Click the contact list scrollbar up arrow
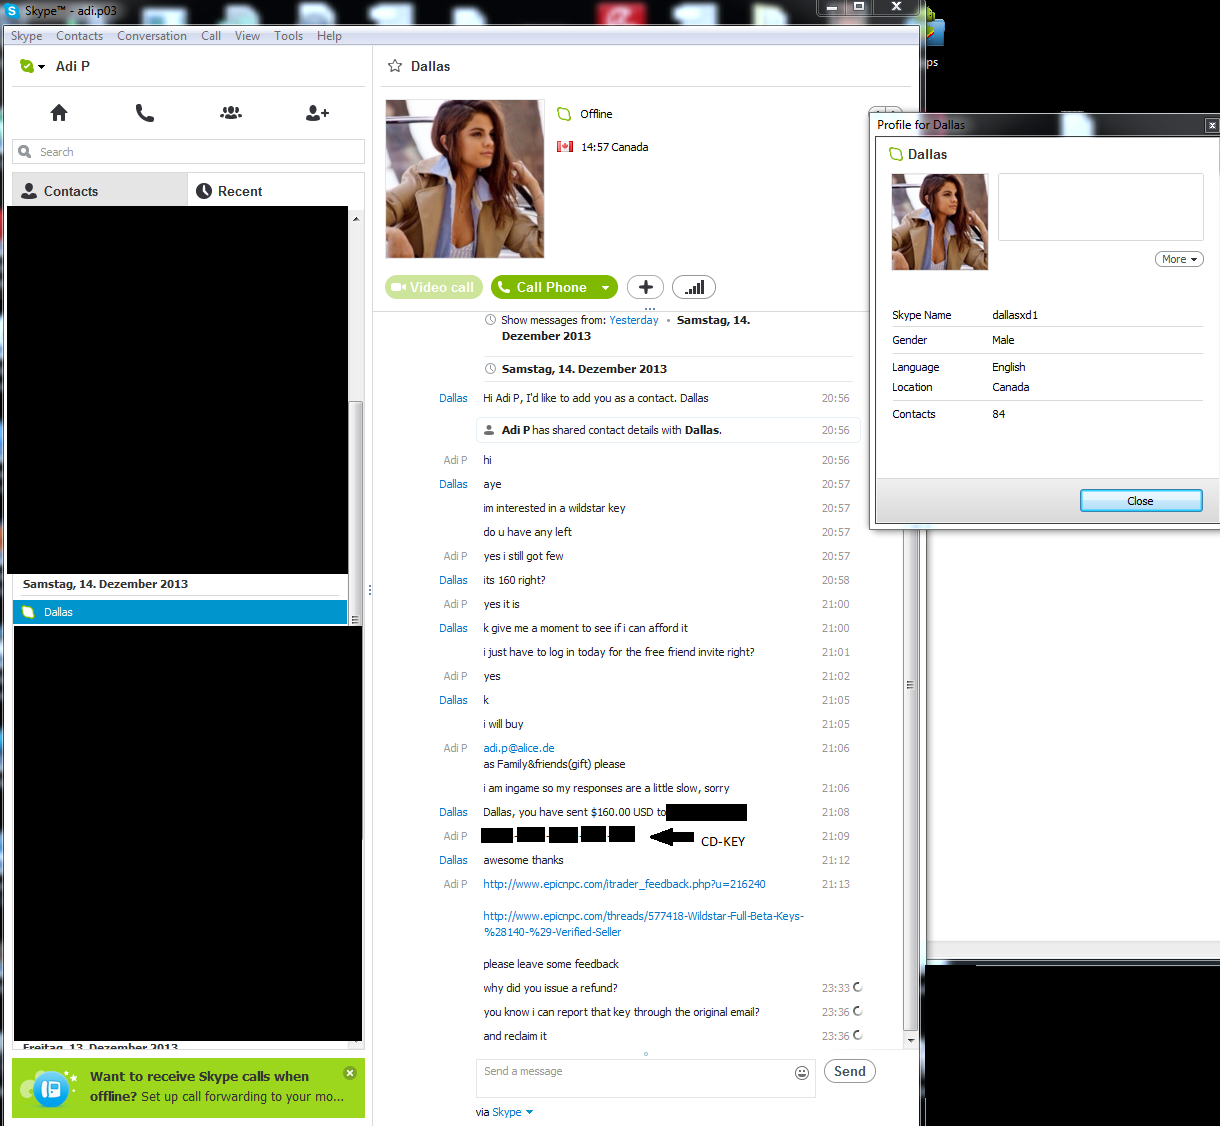This screenshot has height=1126, width=1220. pos(356,218)
